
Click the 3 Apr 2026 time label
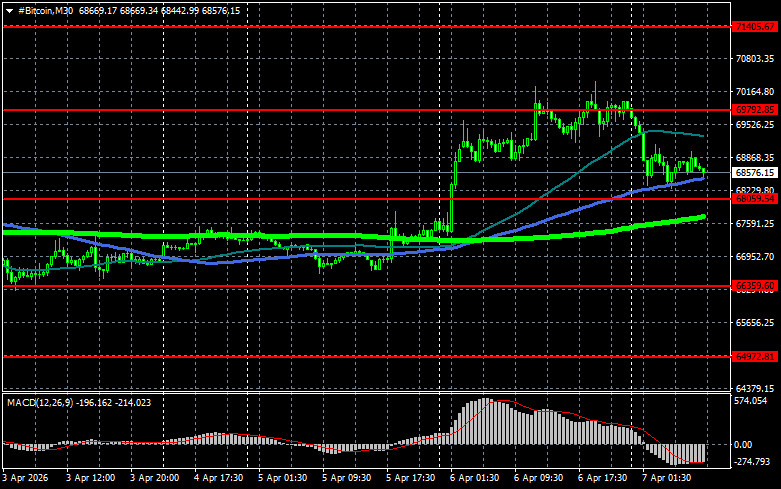coord(25,478)
